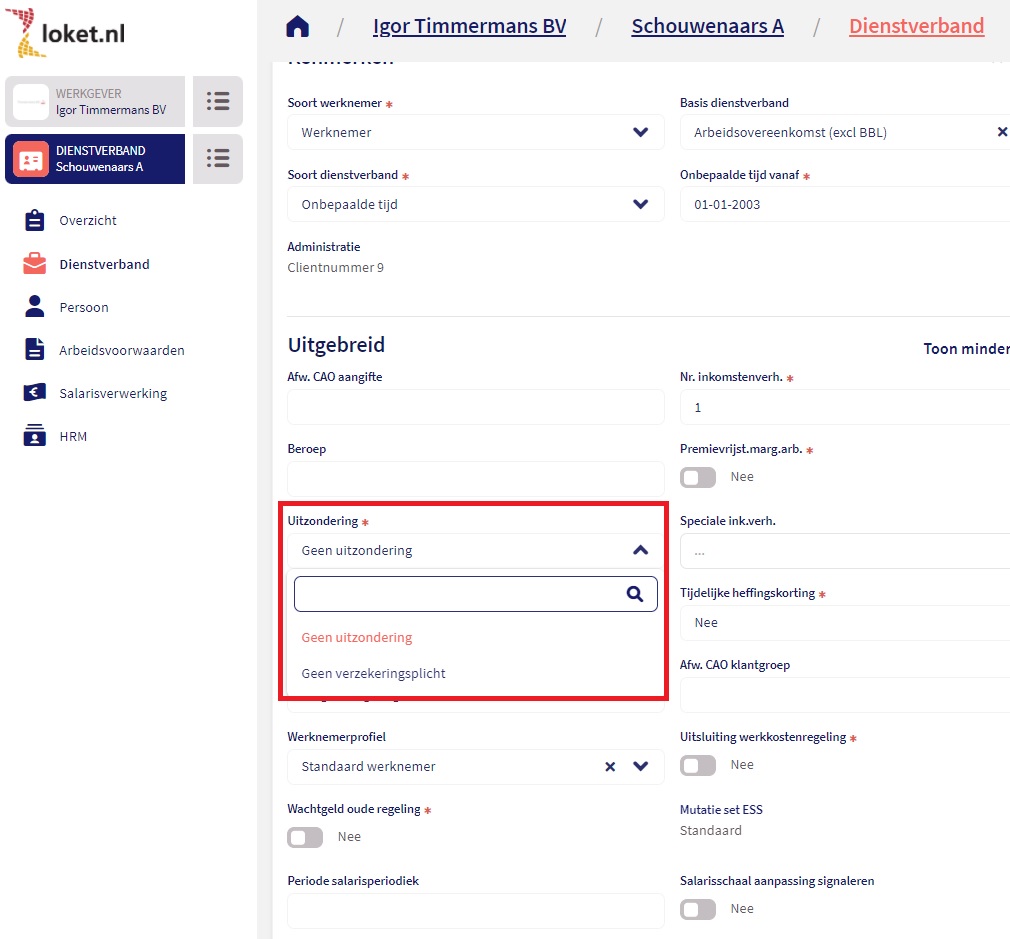Screen dimensions: 1010x939
Task: Open Salarisverwerking from the sidebar
Action: coord(112,394)
